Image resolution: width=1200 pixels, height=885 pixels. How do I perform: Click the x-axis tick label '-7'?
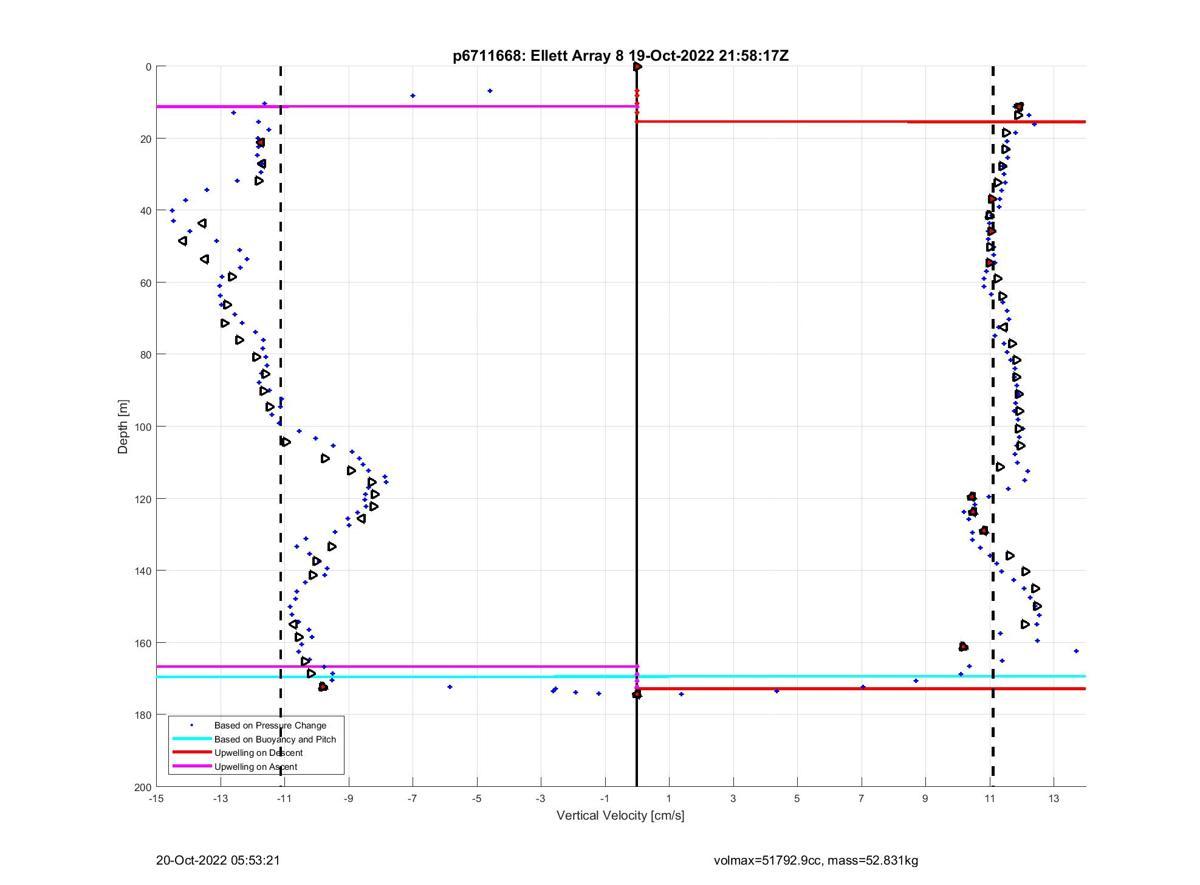412,798
